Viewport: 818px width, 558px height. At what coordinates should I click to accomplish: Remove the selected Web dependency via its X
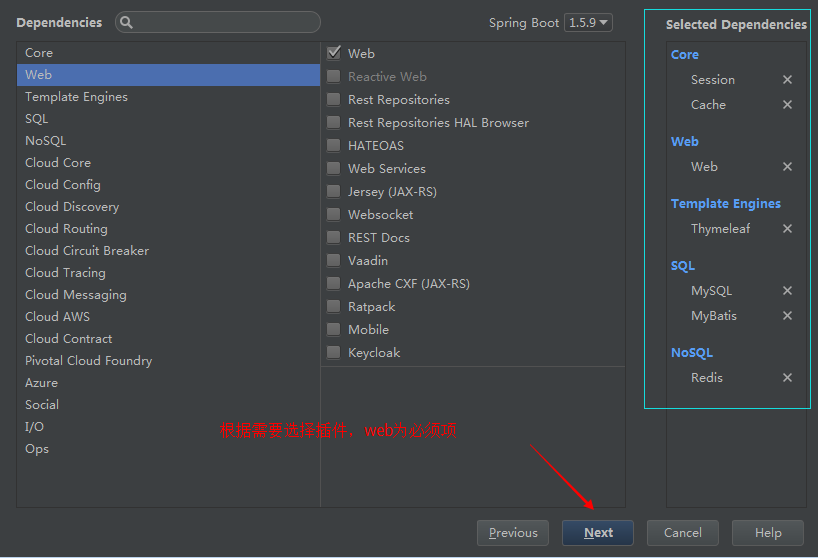point(787,166)
